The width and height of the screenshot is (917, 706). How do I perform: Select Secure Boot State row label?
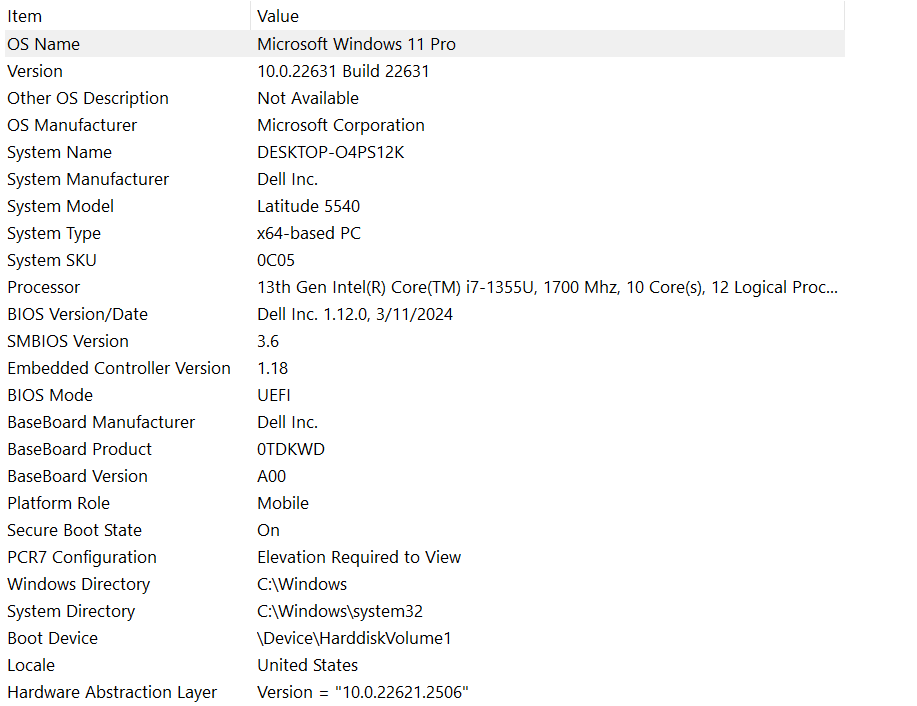(74, 530)
